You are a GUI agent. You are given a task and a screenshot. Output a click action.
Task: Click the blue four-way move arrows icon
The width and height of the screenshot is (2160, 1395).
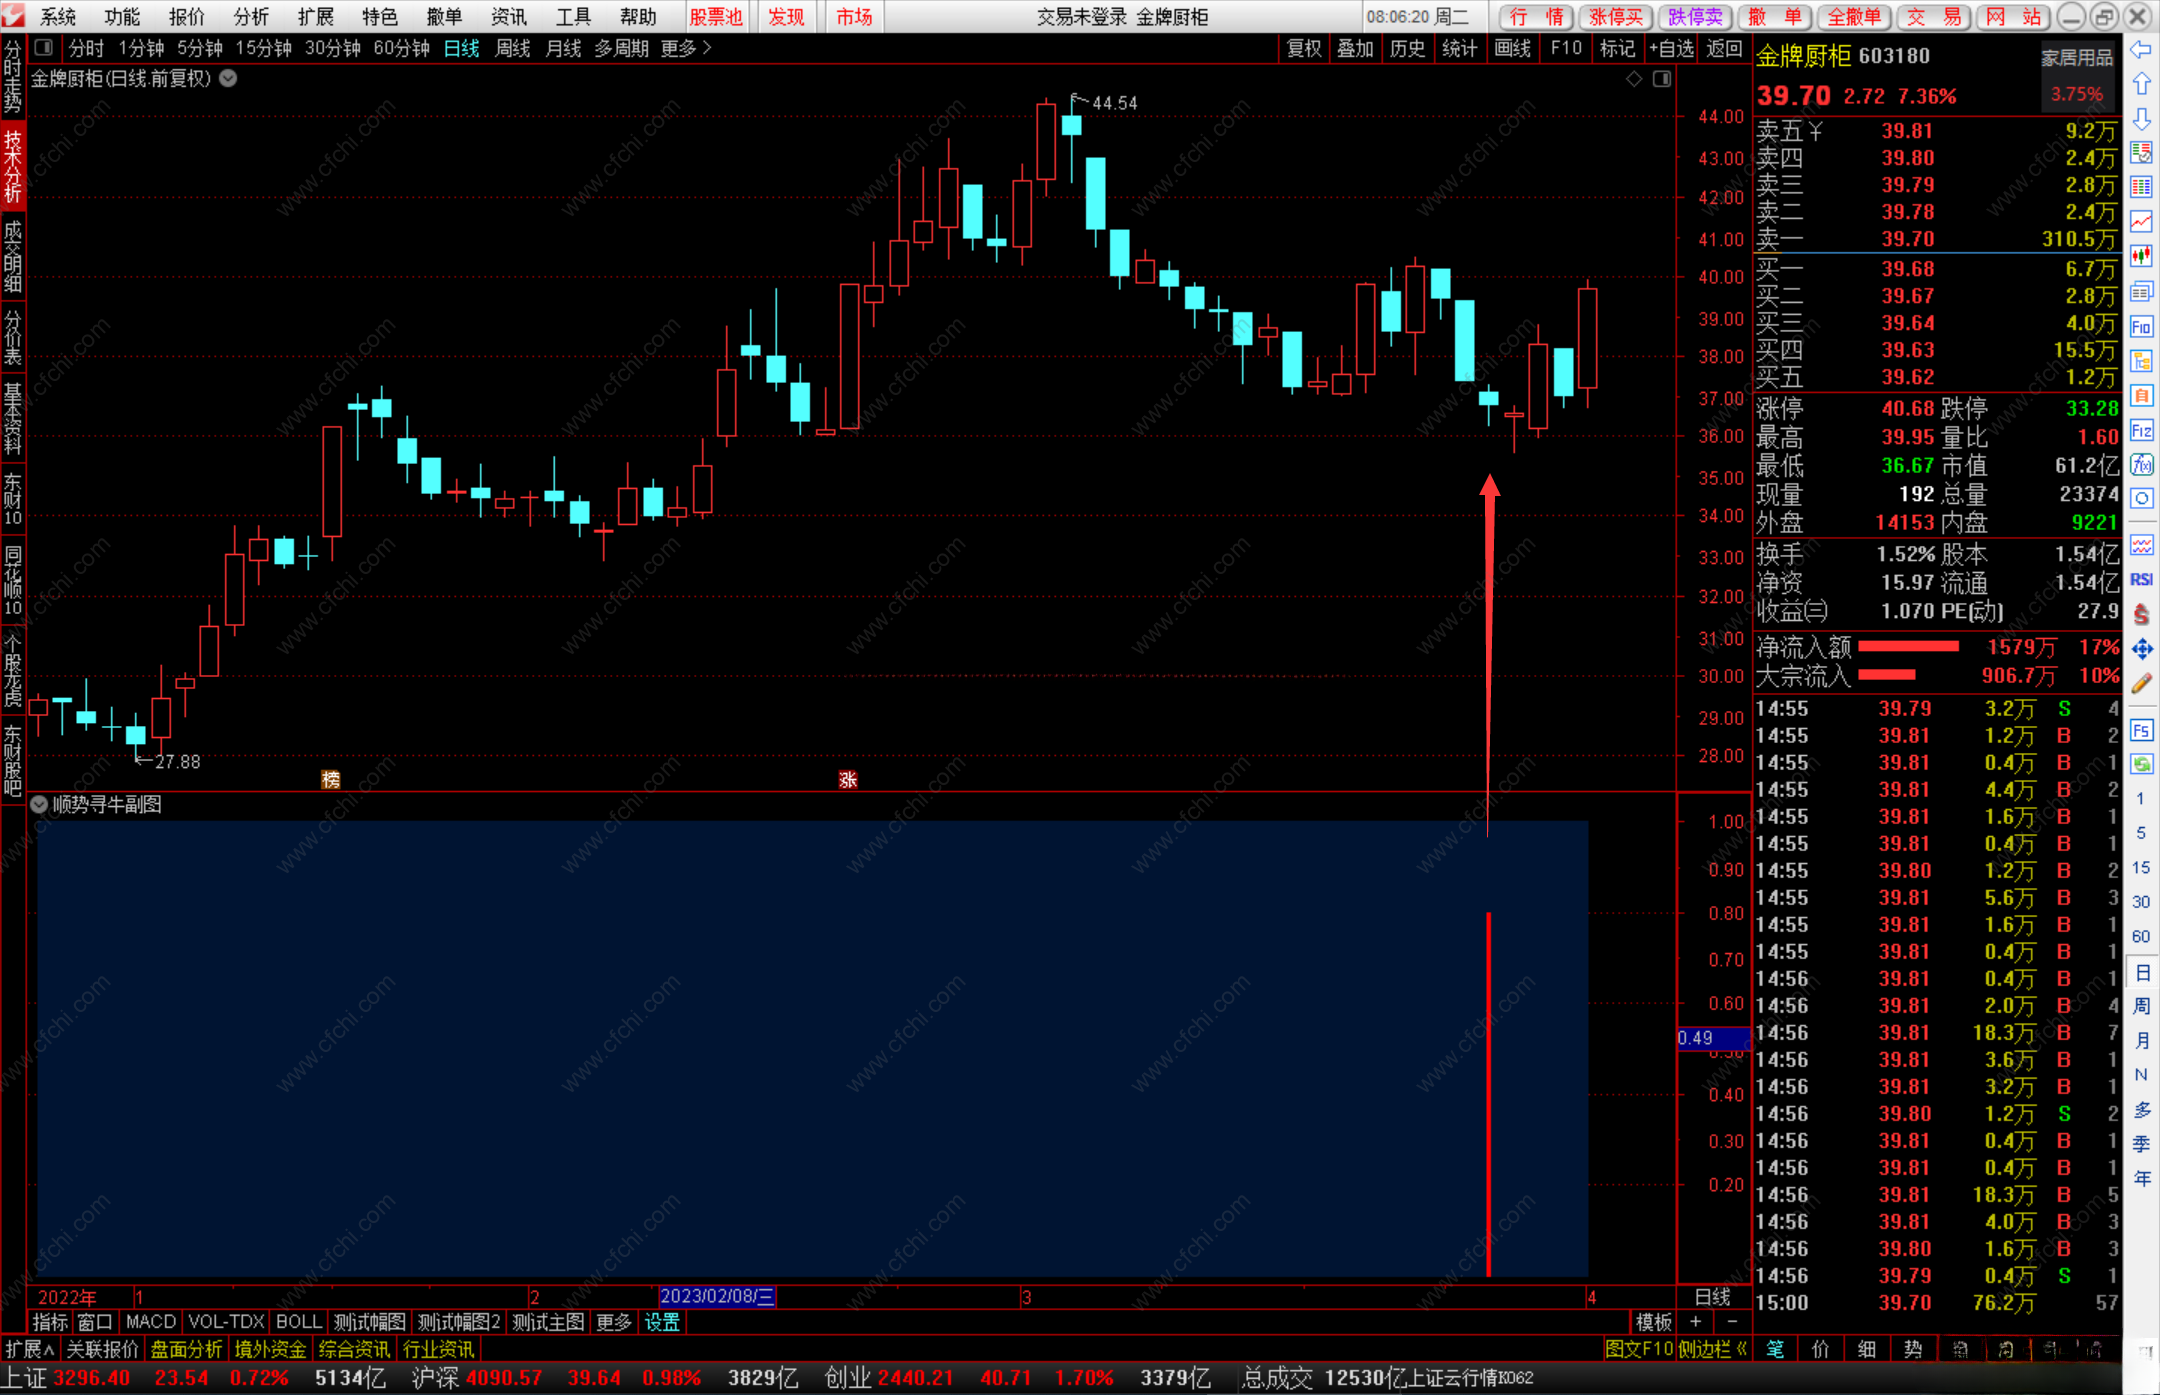pos(2141,650)
